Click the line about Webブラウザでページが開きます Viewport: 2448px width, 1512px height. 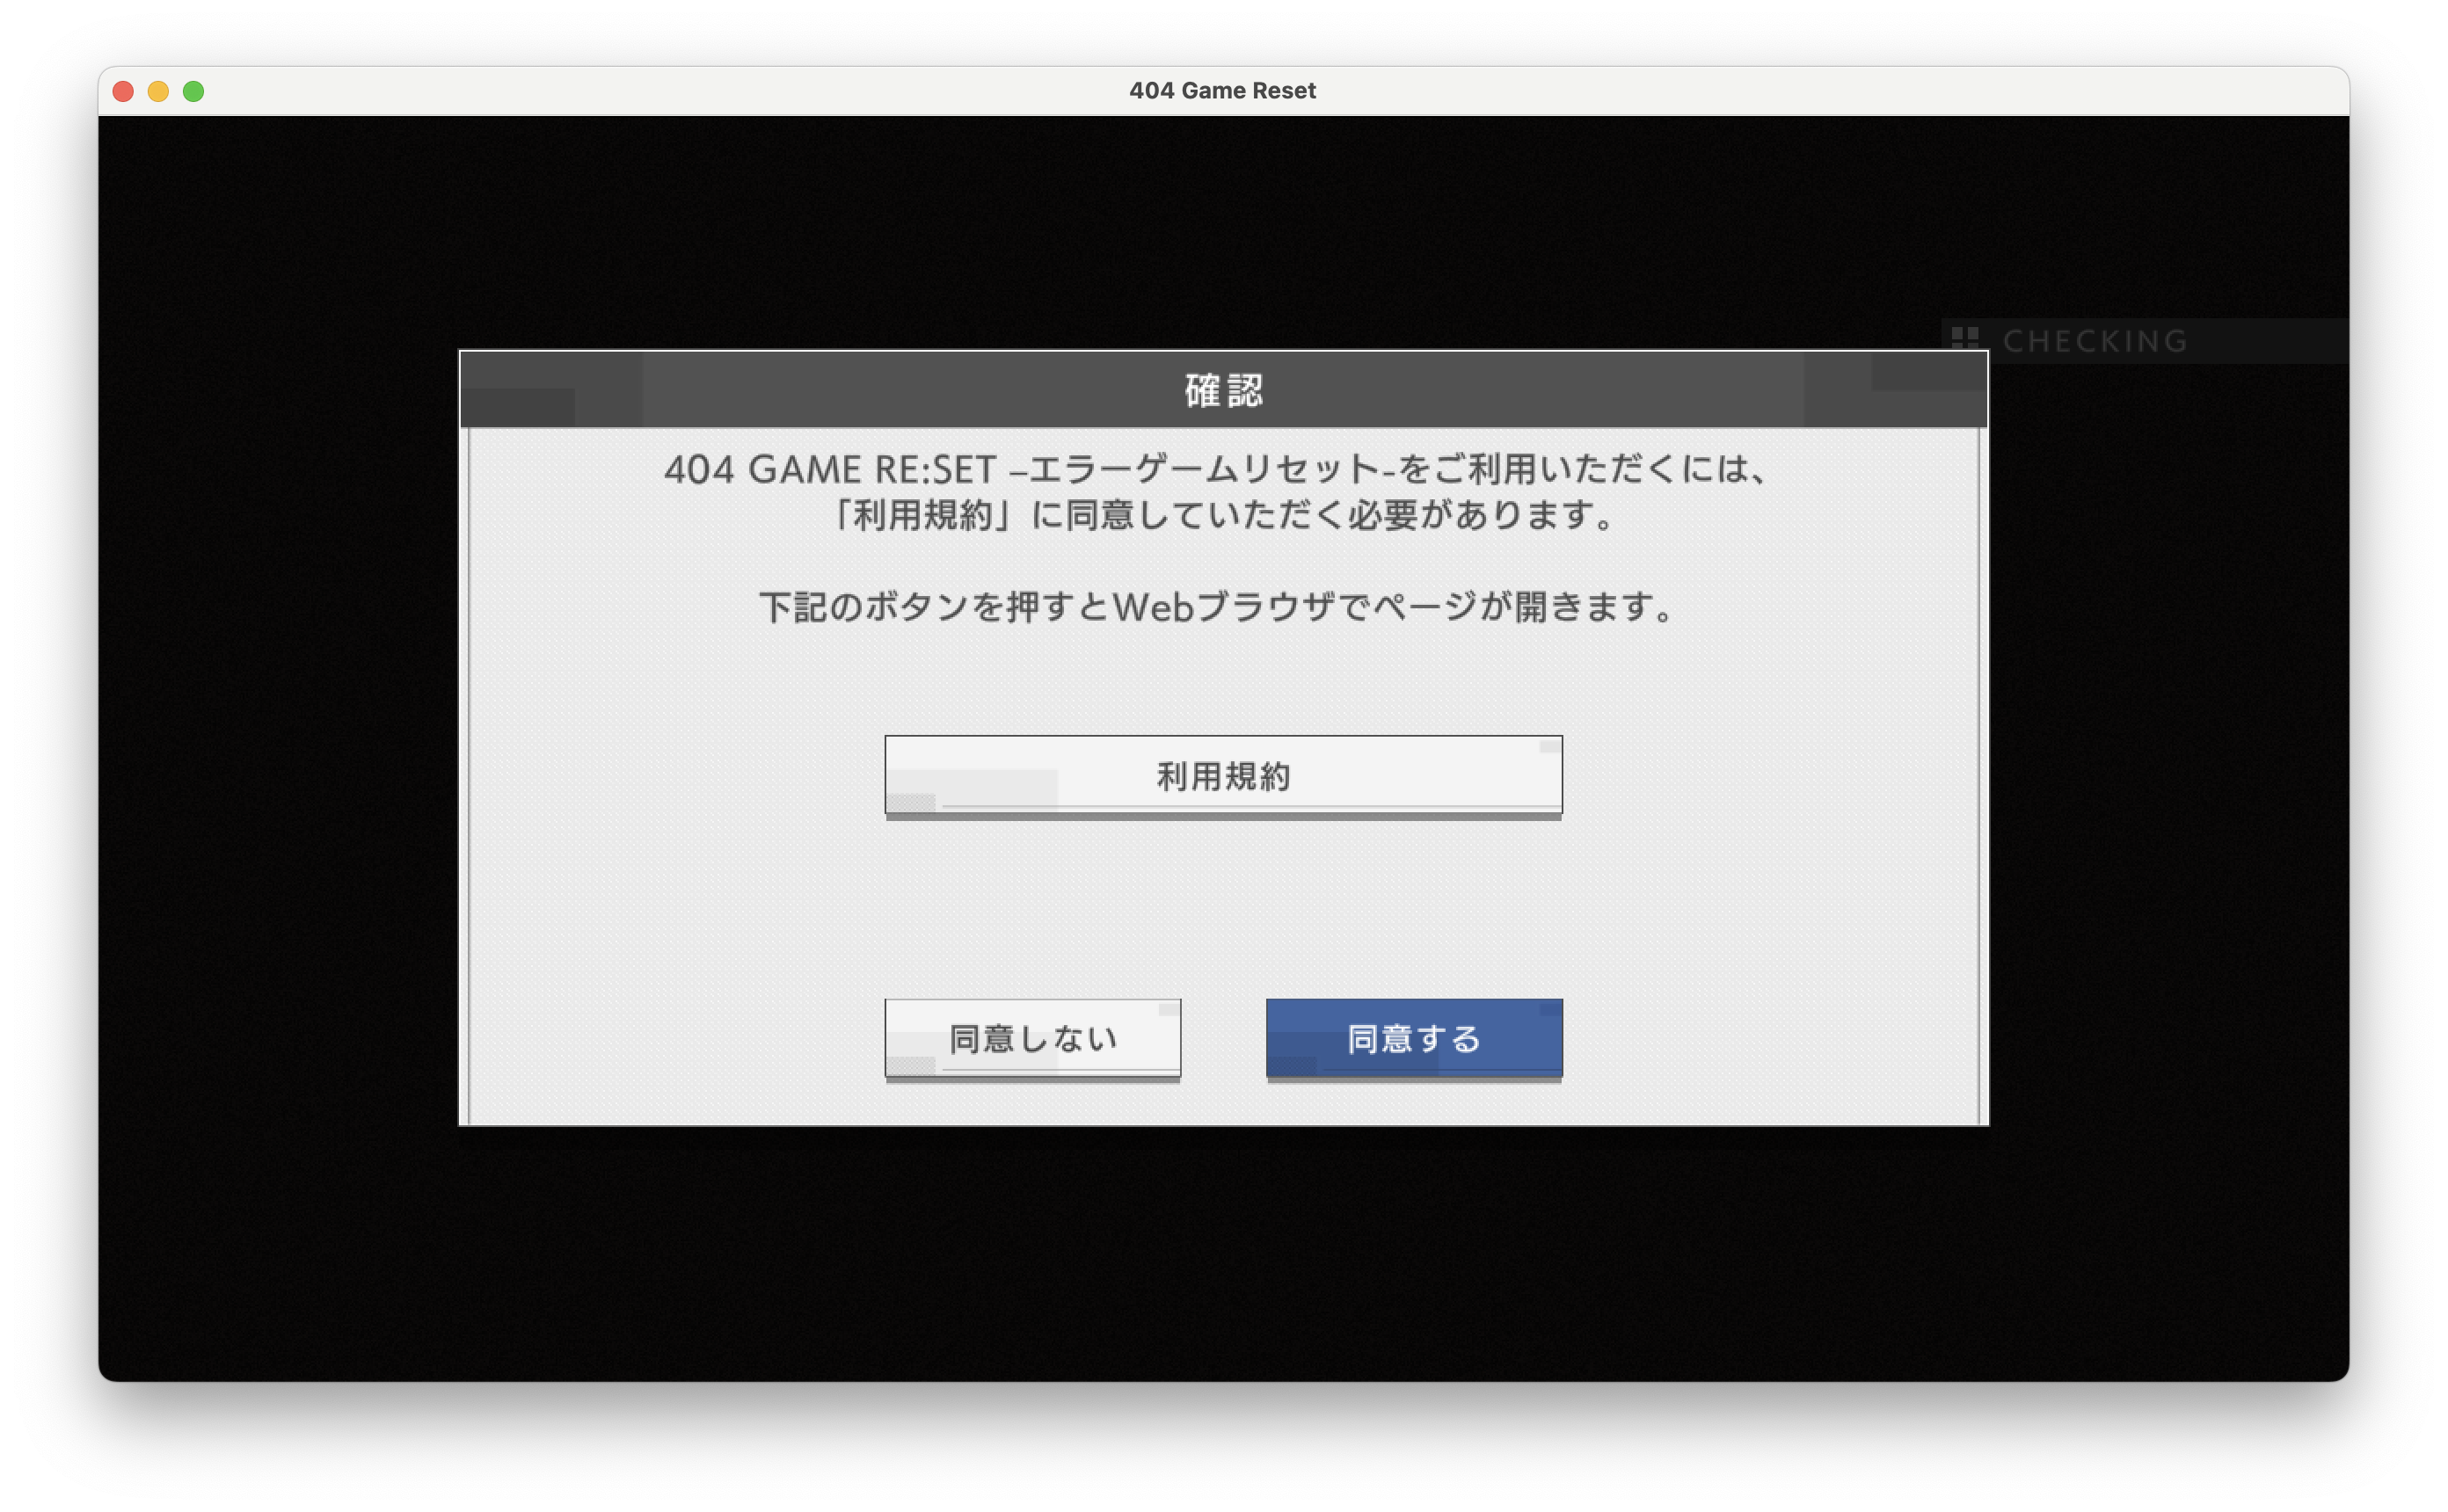pos(1216,607)
